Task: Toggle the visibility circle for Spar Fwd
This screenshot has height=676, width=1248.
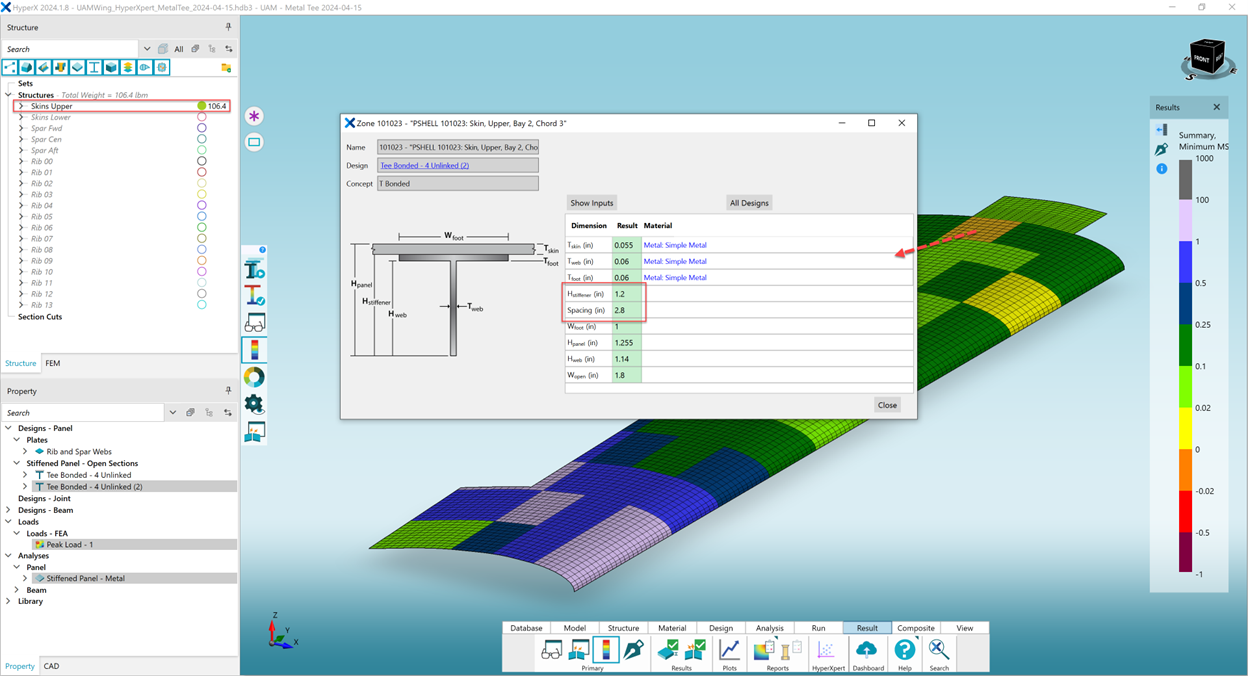Action: (x=201, y=128)
